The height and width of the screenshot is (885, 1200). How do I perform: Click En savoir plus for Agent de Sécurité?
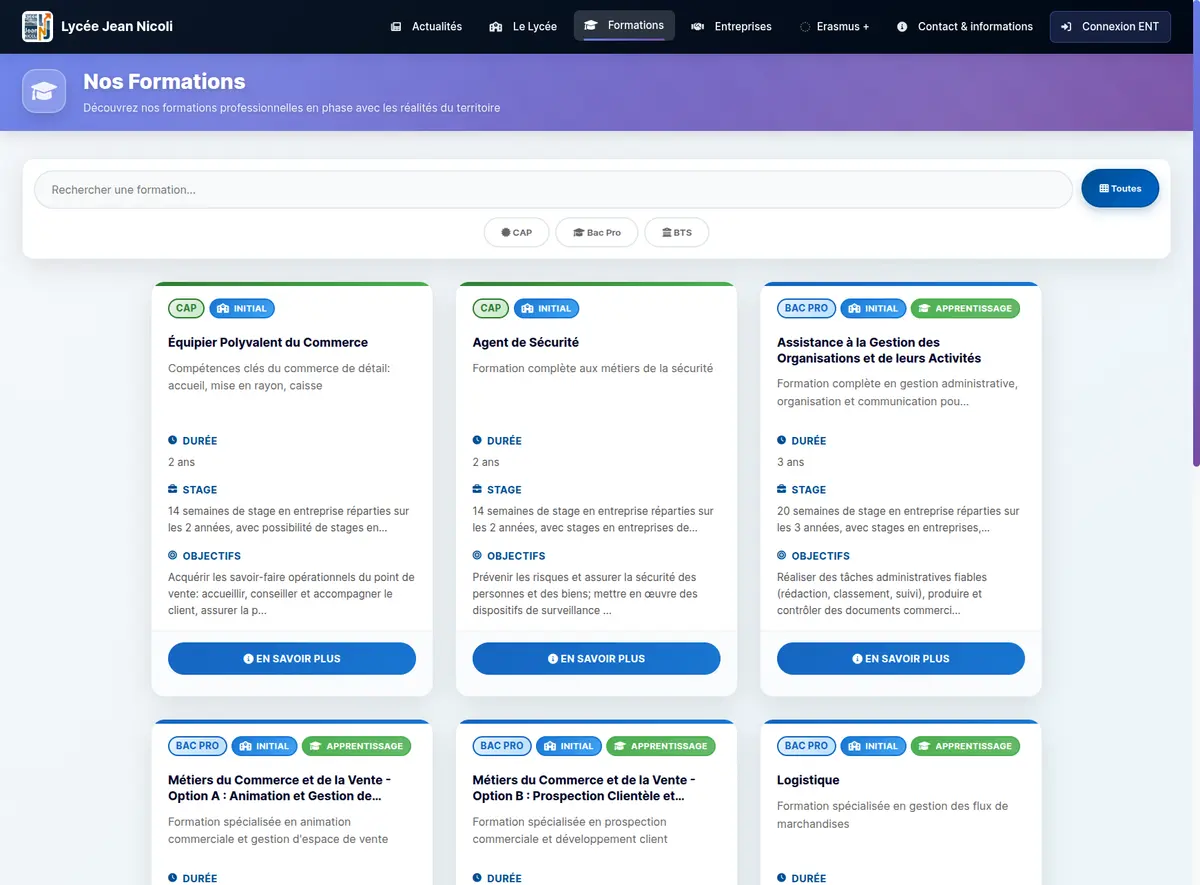click(596, 658)
